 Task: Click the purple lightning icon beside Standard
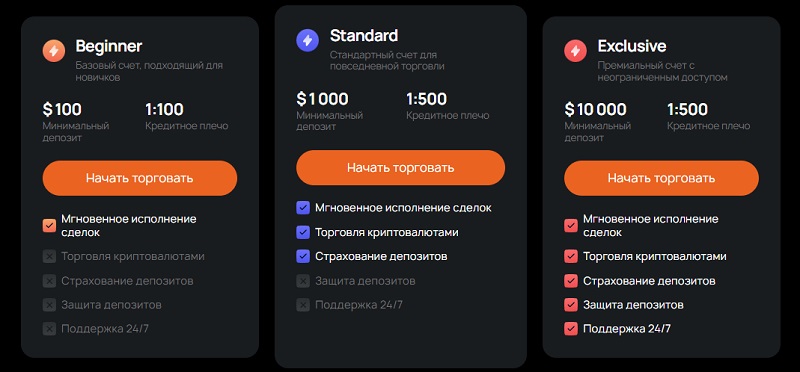[308, 40]
